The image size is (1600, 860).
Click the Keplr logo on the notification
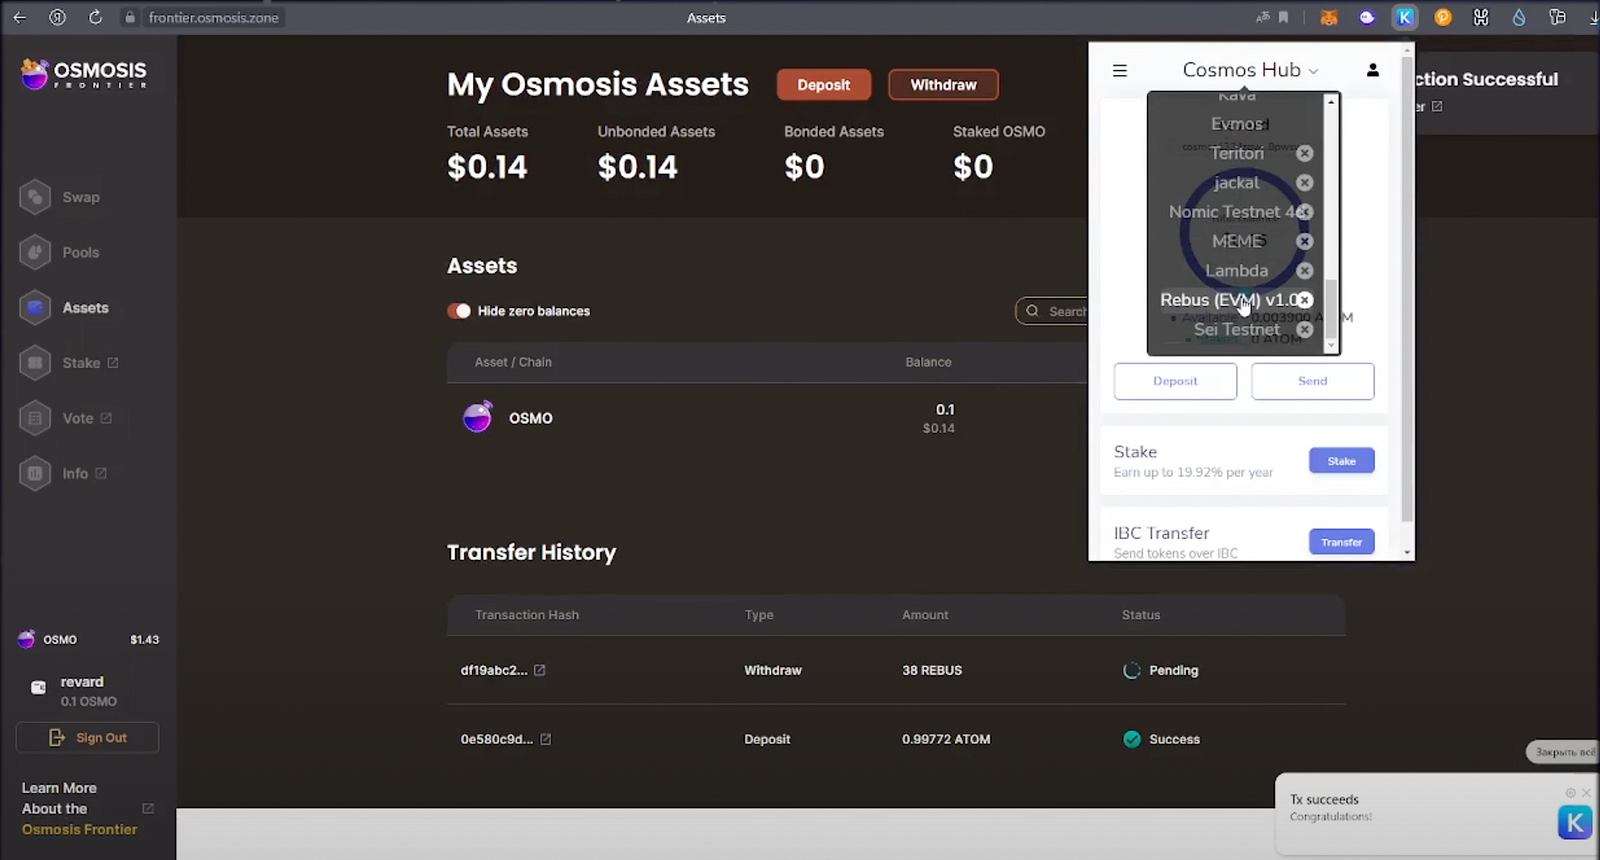1575,822
